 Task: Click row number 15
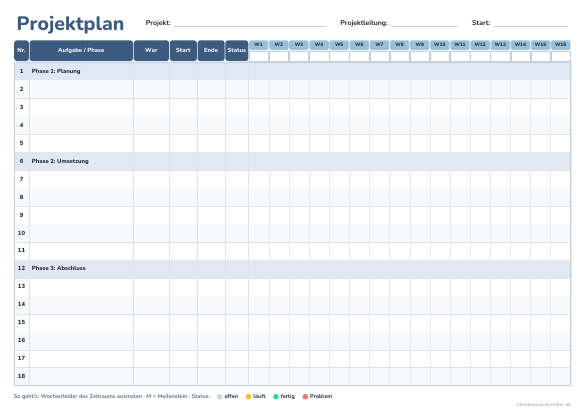pos(22,322)
